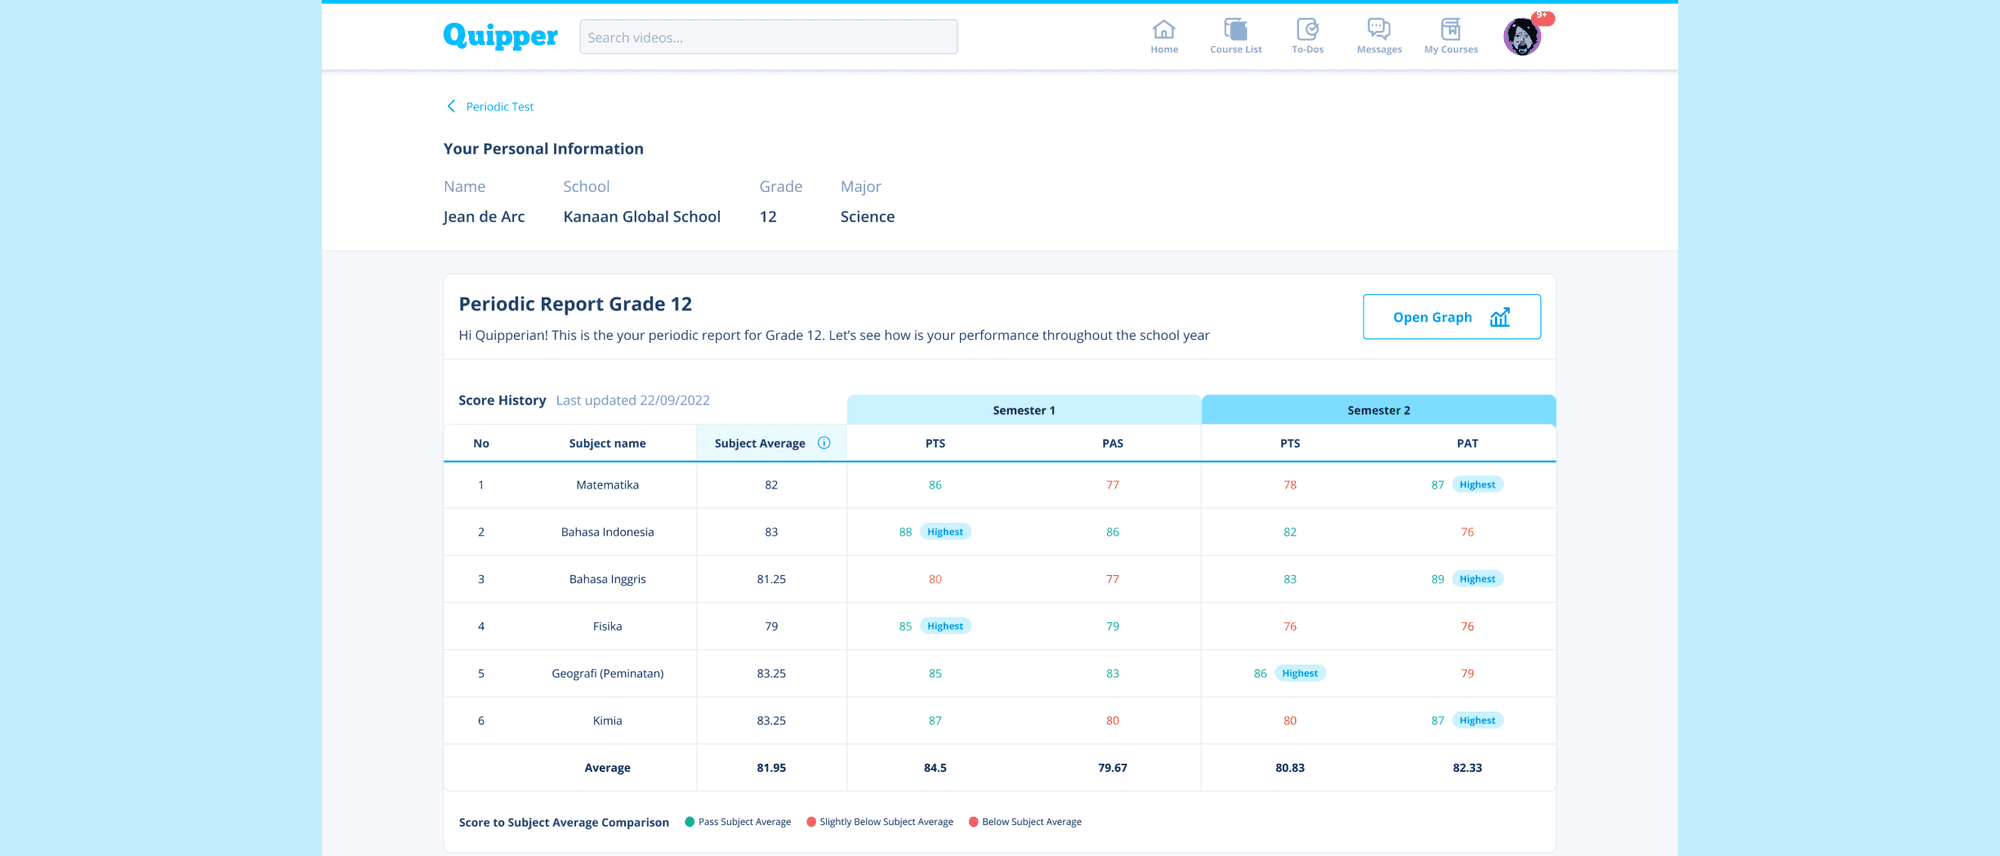2000x856 pixels.
Task: Select the Kimia subject name
Action: tap(607, 720)
